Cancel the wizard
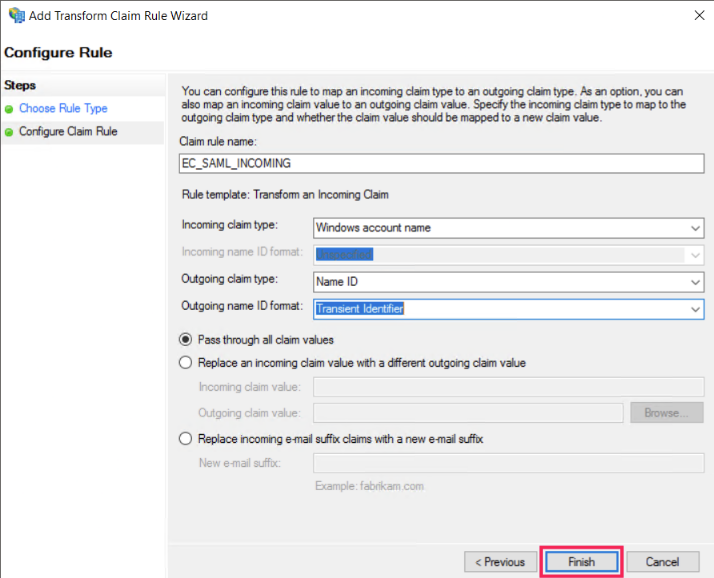 pos(662,562)
